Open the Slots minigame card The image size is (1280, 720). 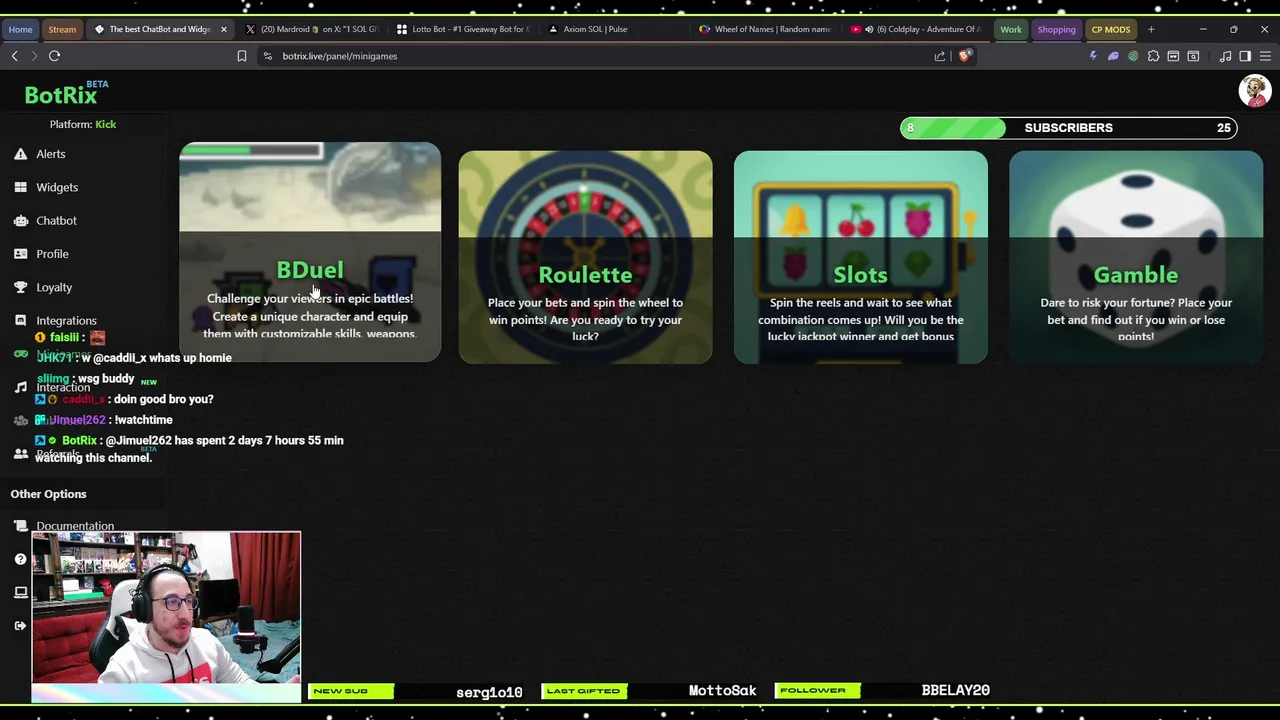point(860,257)
